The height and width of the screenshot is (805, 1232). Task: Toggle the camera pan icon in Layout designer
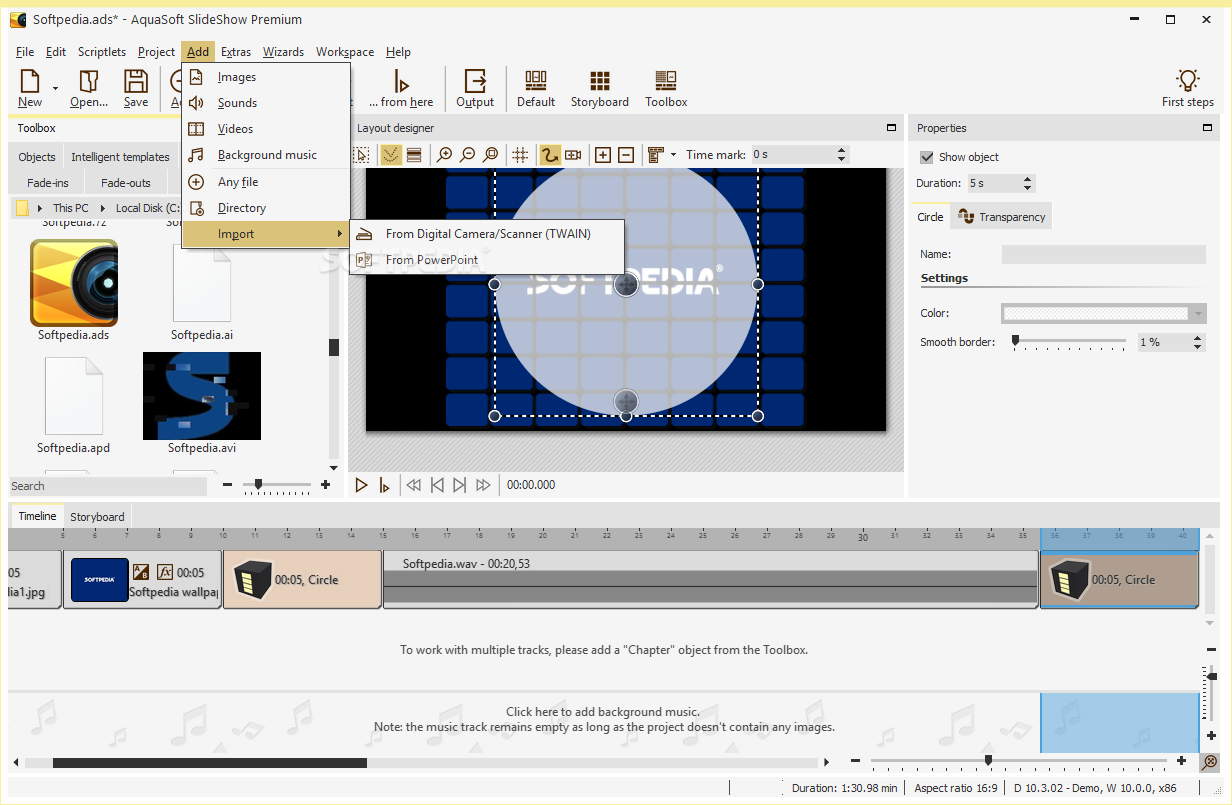pos(573,155)
